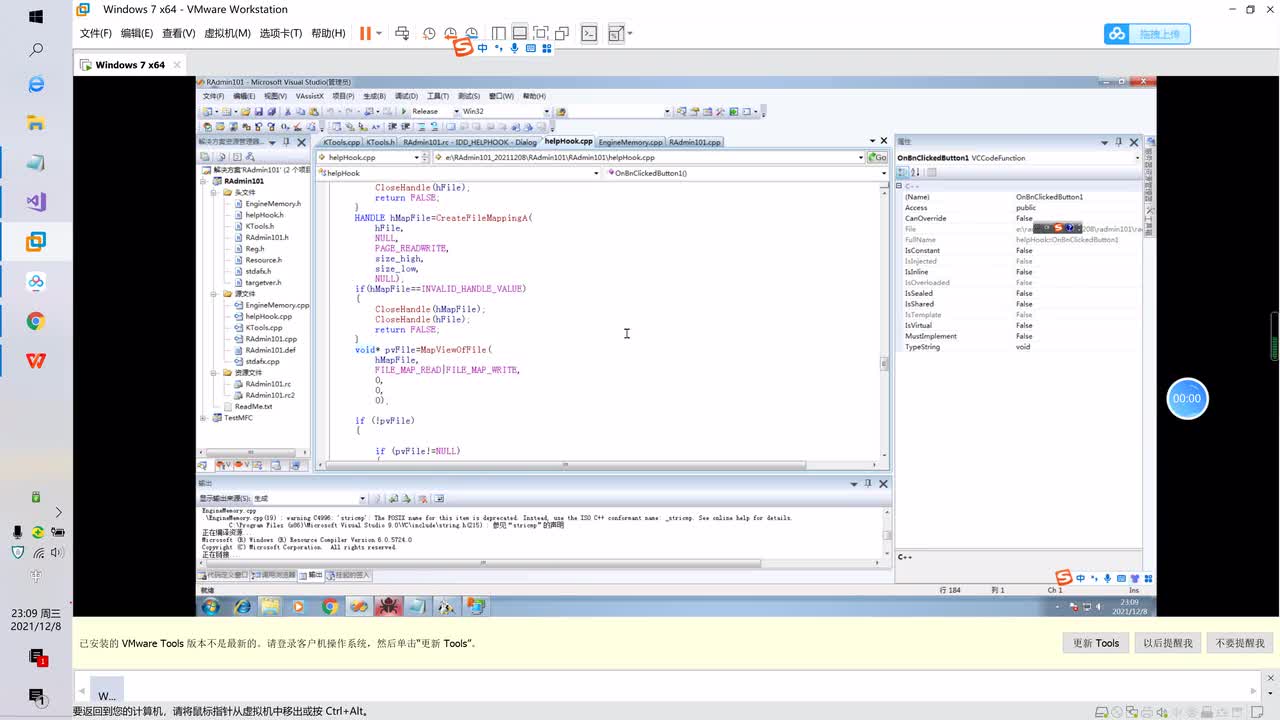Close the editor document with the X
The height and width of the screenshot is (720, 1280).
pos(883,141)
